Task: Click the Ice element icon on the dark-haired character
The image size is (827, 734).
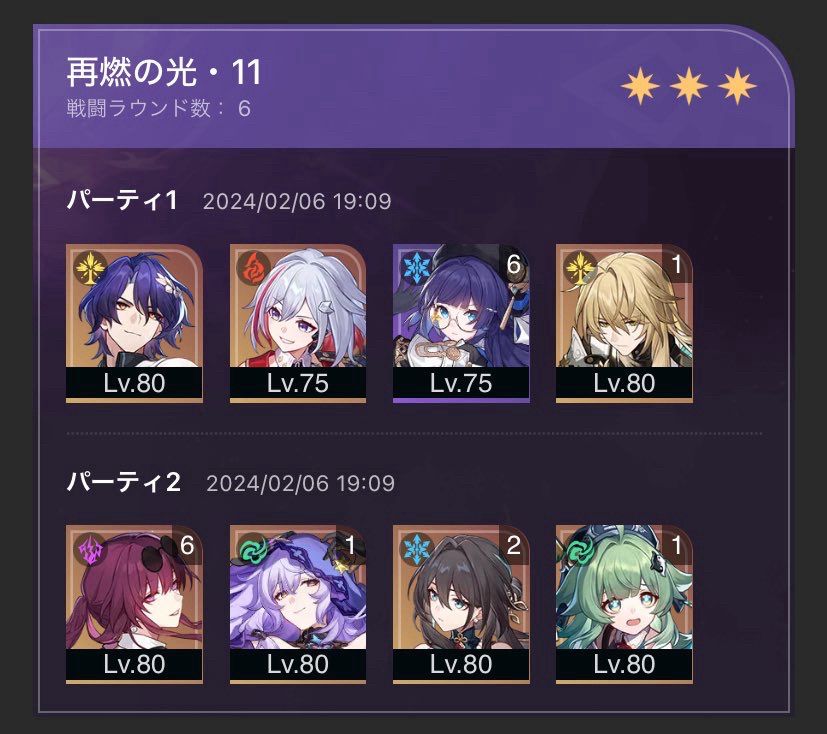Action: [x=417, y=549]
